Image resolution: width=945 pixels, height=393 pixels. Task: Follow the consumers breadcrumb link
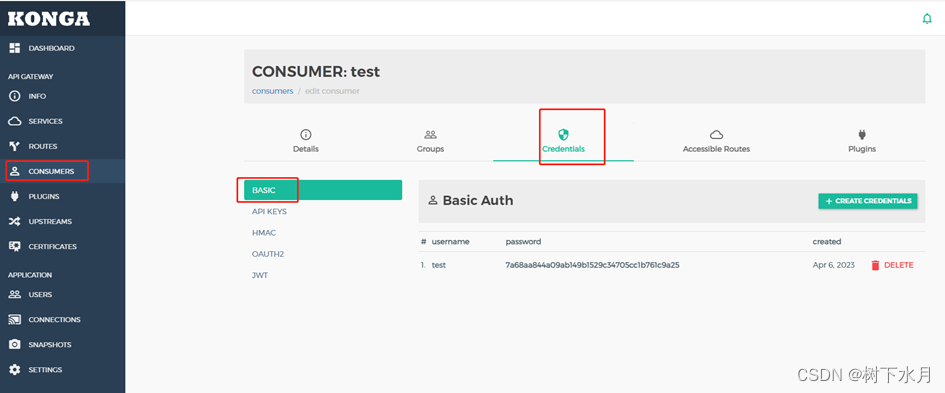[x=272, y=91]
